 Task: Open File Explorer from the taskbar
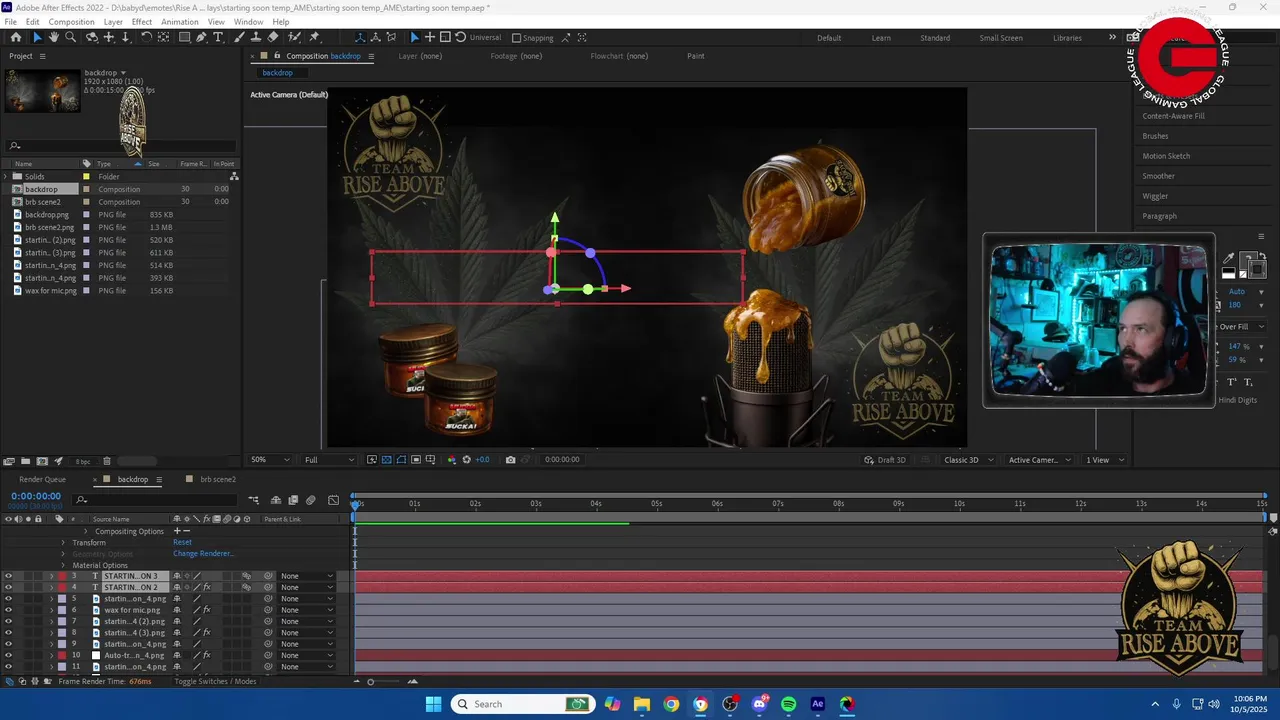641,704
